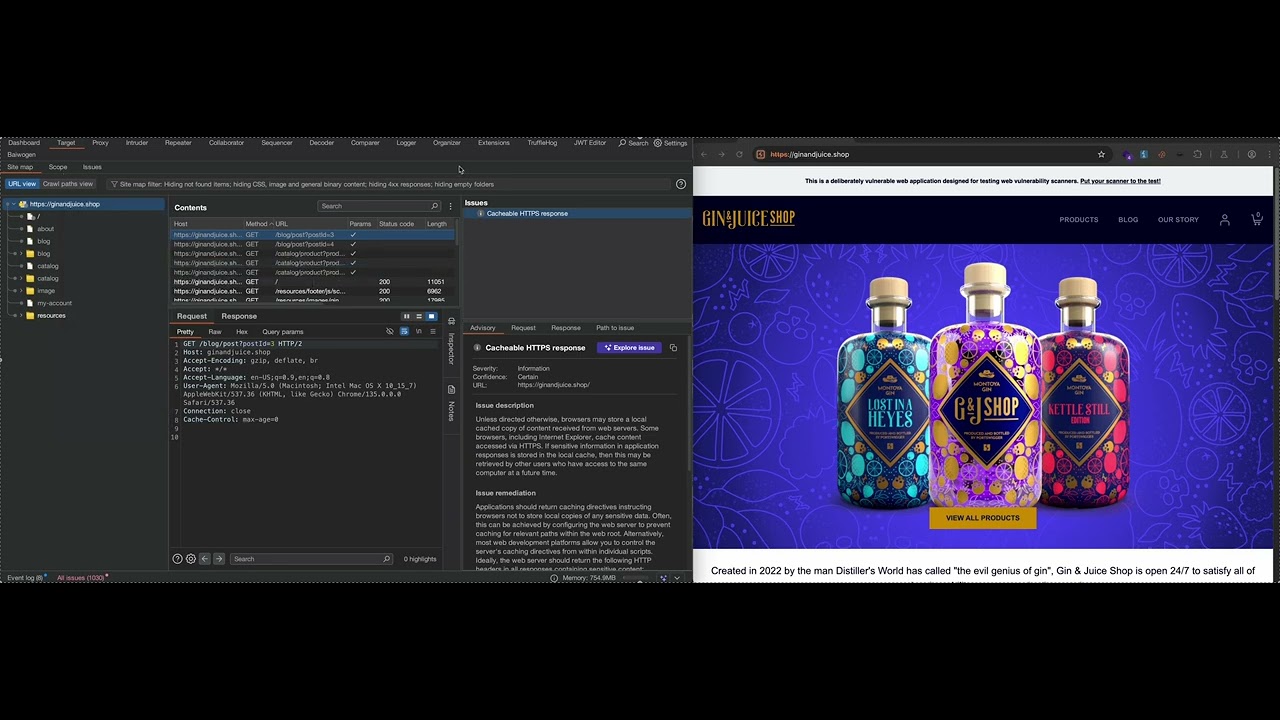Click Gin & Juice Shop logo
The image size is (1280, 720).
coord(748,219)
